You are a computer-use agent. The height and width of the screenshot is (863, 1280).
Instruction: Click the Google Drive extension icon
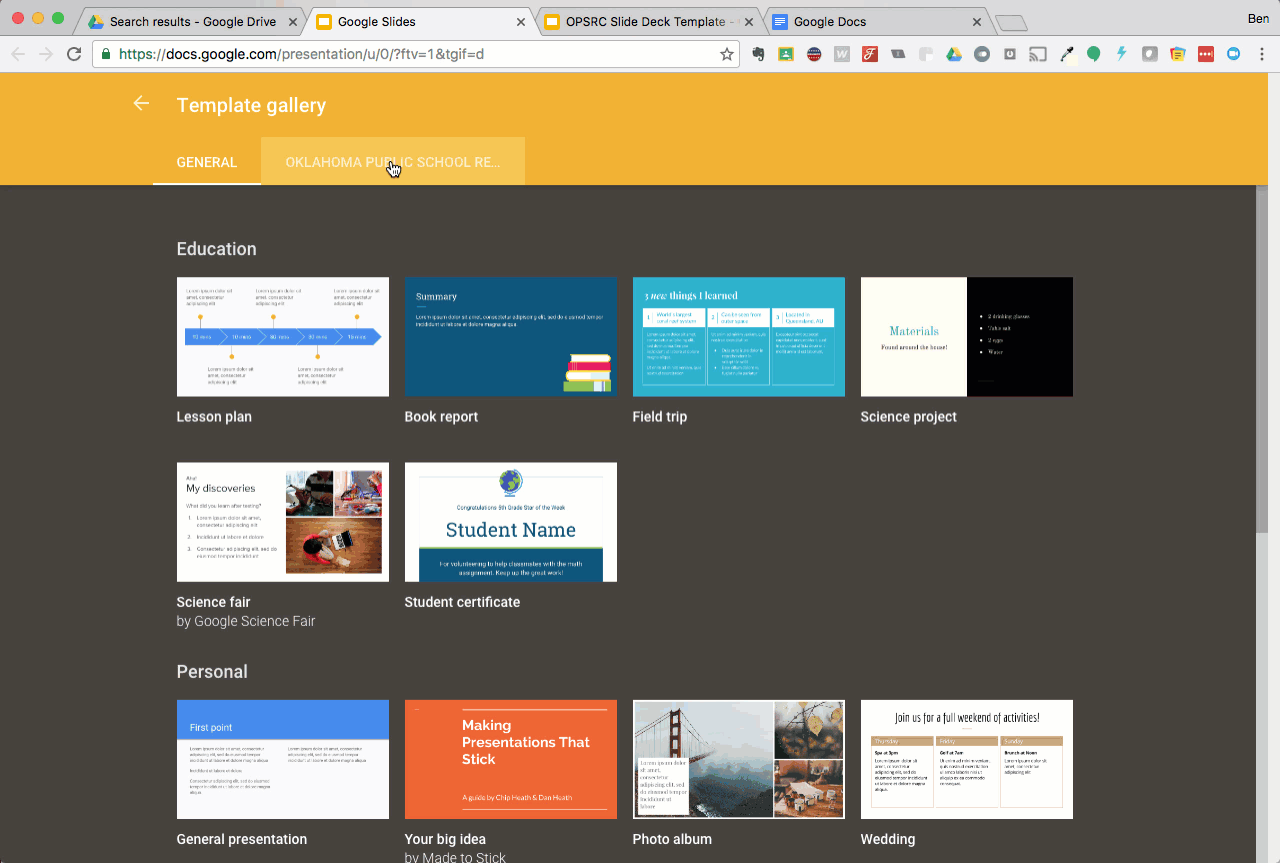click(x=954, y=54)
